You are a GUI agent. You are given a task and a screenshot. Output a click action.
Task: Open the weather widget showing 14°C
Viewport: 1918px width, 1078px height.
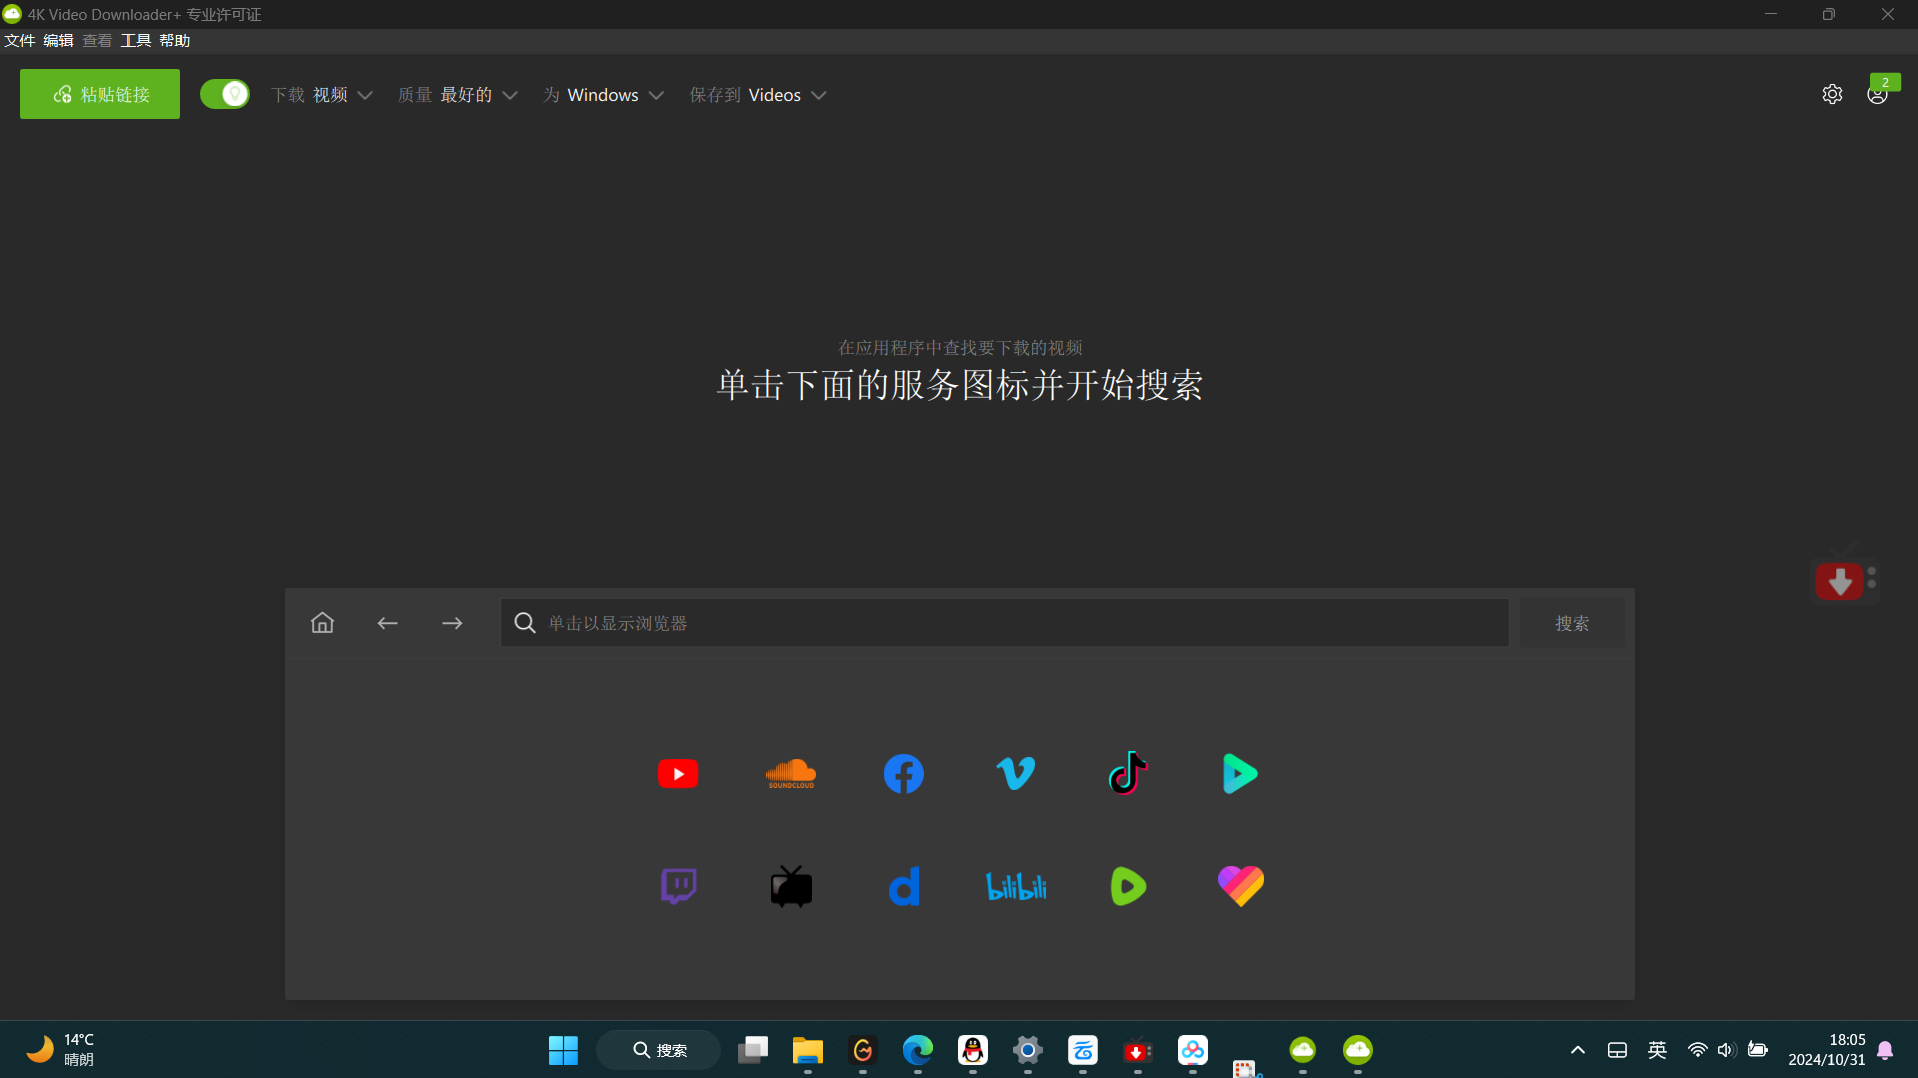pyautogui.click(x=60, y=1050)
